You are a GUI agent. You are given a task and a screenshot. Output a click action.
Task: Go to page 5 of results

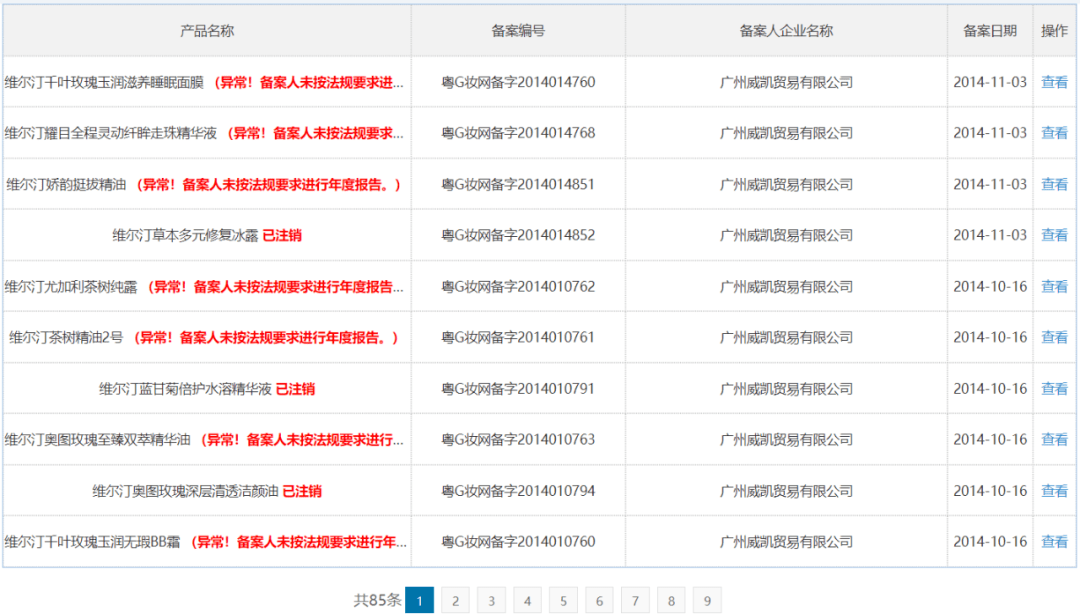563,600
